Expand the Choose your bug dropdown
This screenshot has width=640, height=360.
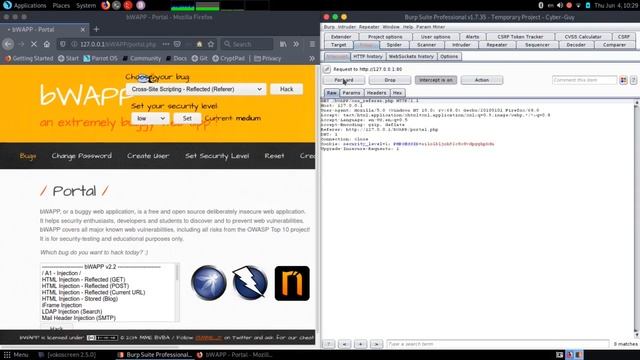(196, 89)
